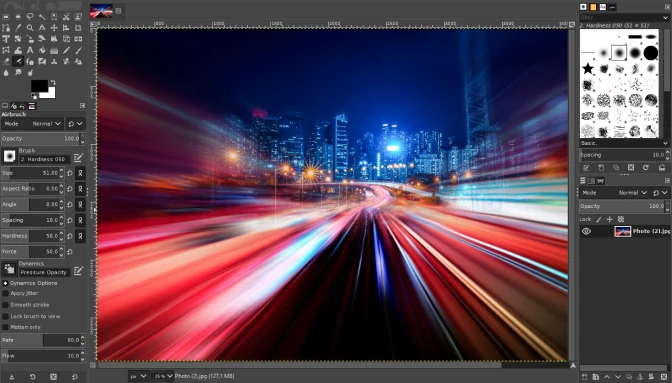The image size is (672, 383).
Task: Select the Rectangle Select tool
Action: point(6,17)
